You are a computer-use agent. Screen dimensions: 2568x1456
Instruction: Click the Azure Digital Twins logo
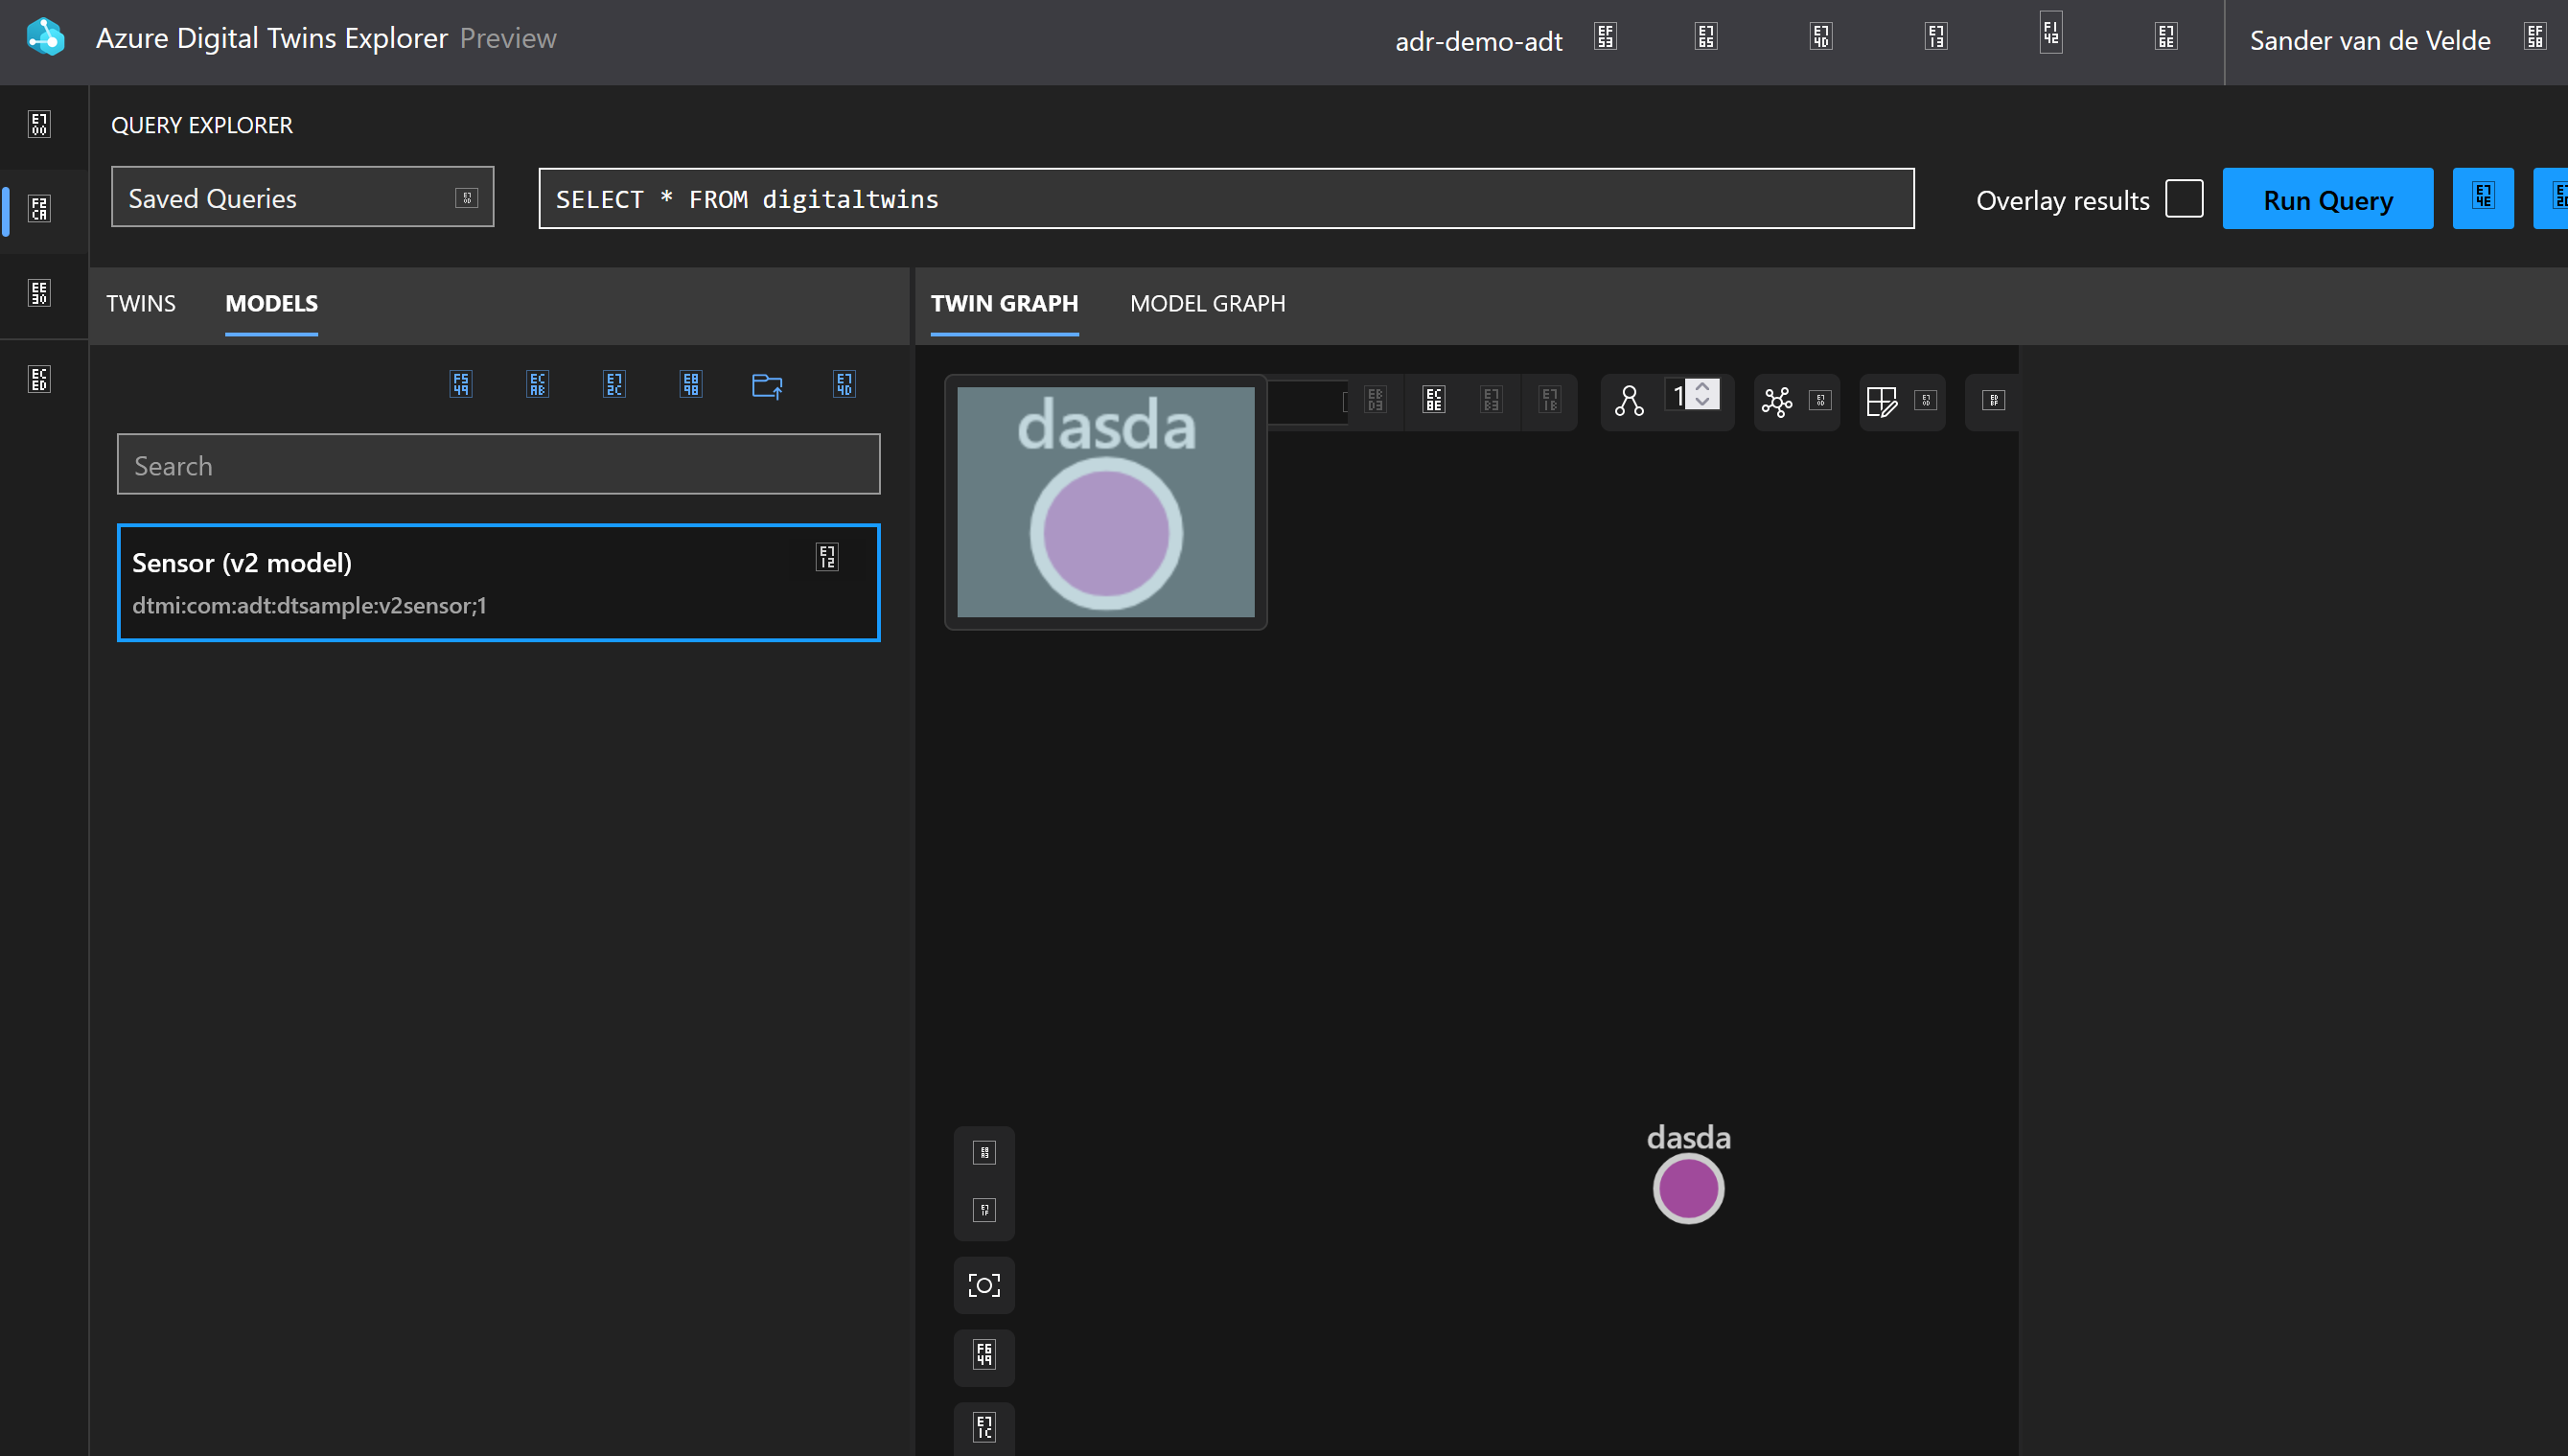(45, 37)
